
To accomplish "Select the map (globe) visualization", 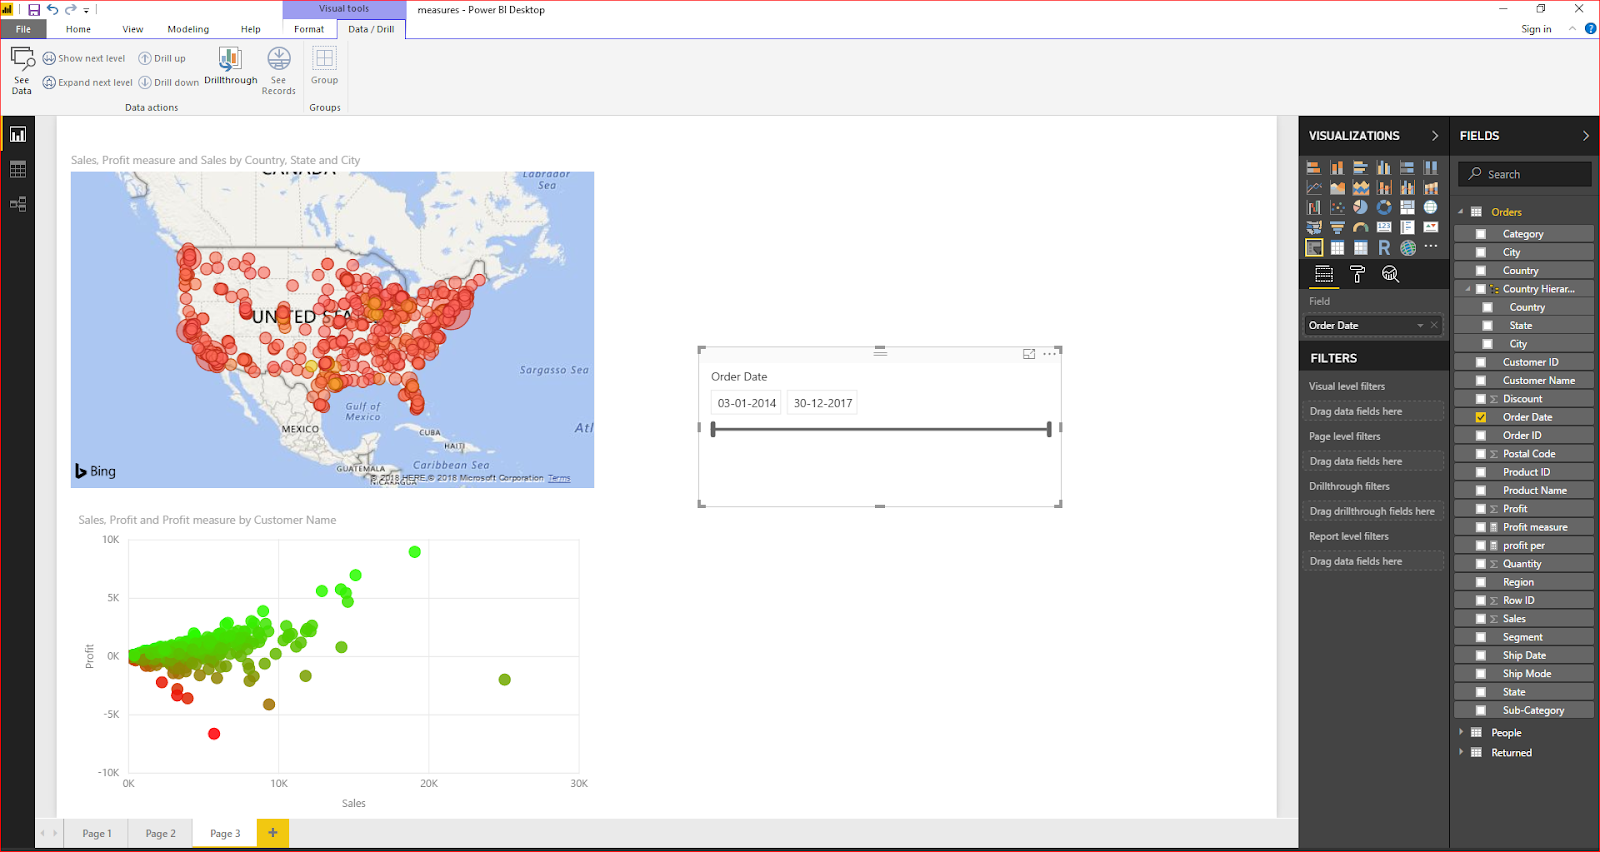I will (1431, 208).
